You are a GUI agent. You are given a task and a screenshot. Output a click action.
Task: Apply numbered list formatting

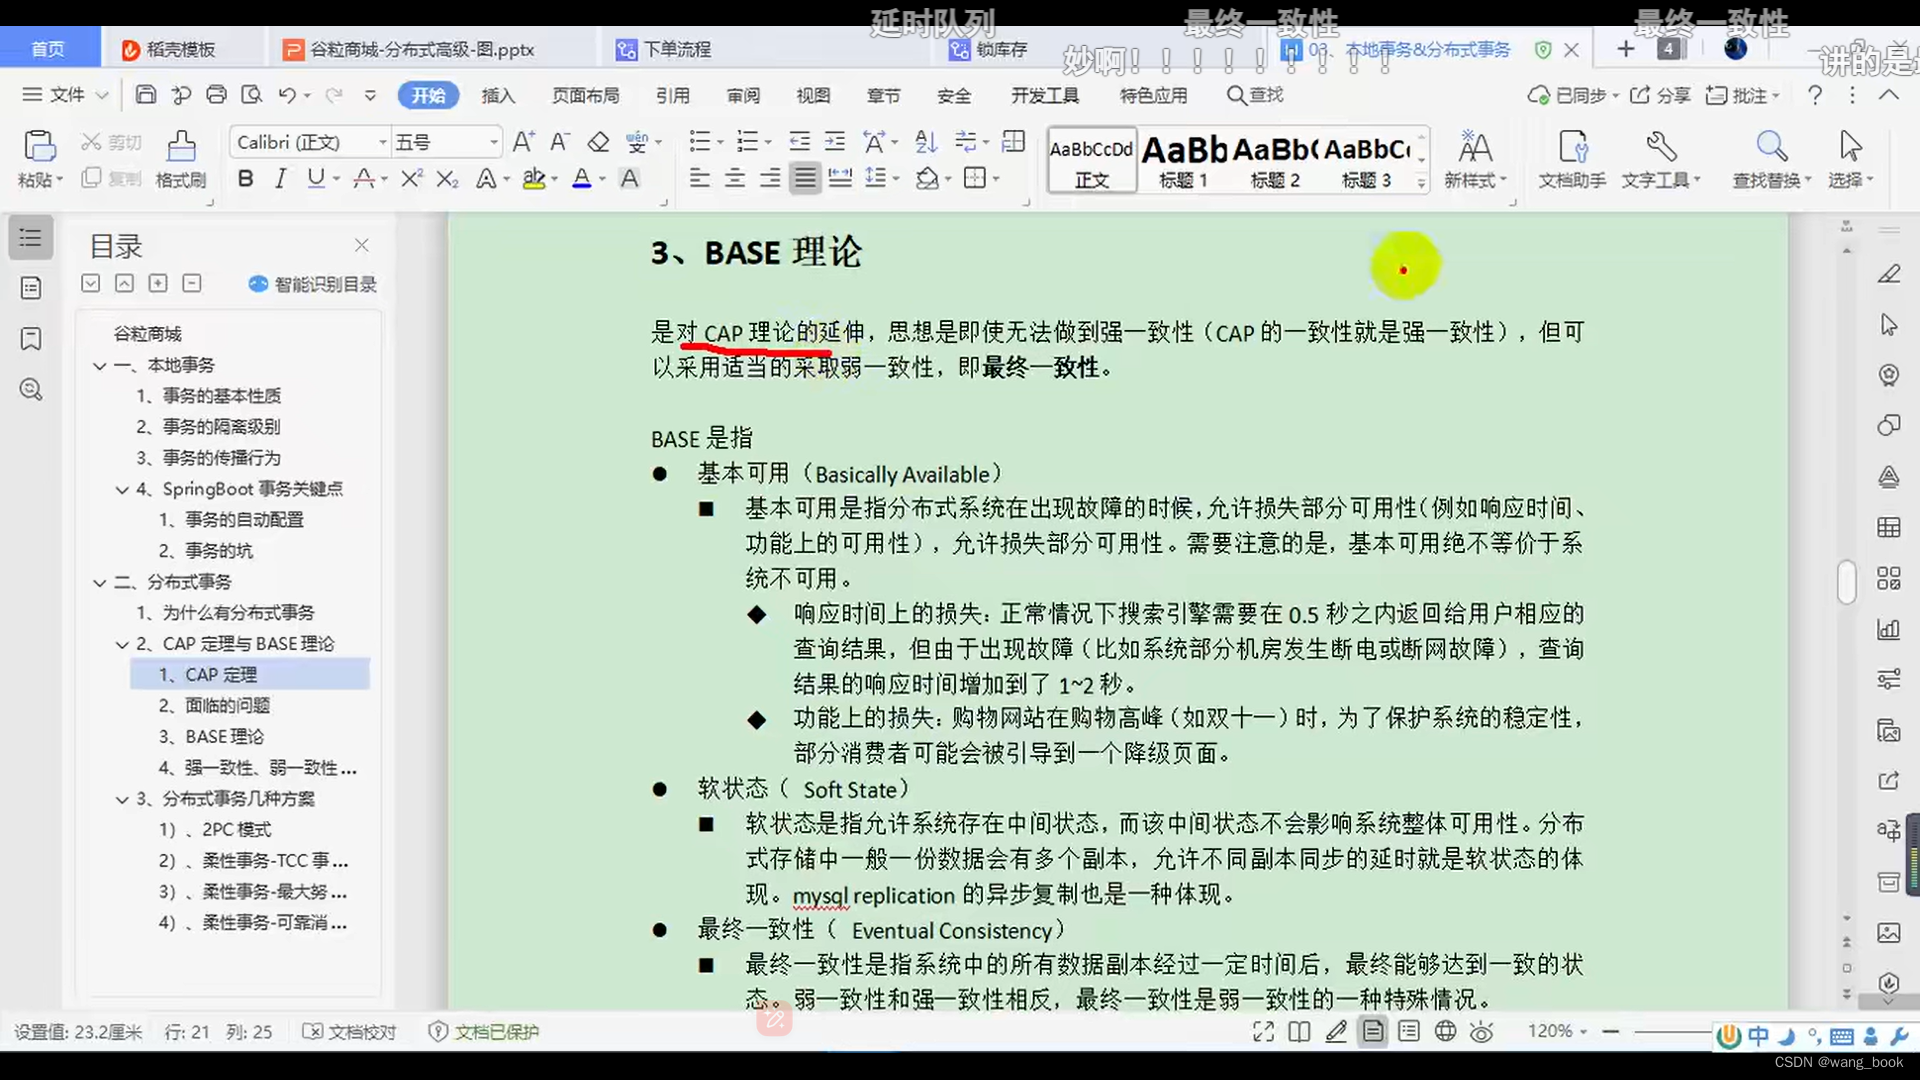(747, 142)
